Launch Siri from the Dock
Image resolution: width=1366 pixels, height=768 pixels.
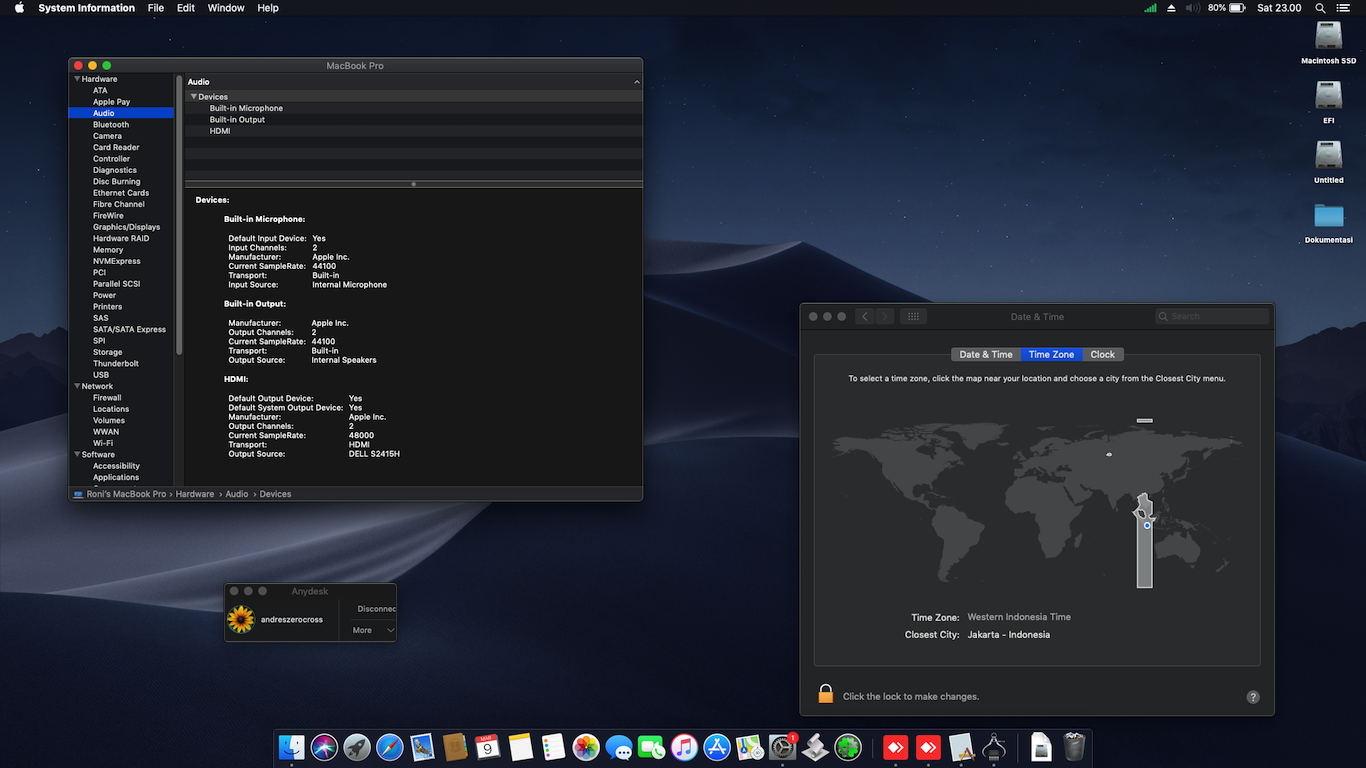pos(324,747)
